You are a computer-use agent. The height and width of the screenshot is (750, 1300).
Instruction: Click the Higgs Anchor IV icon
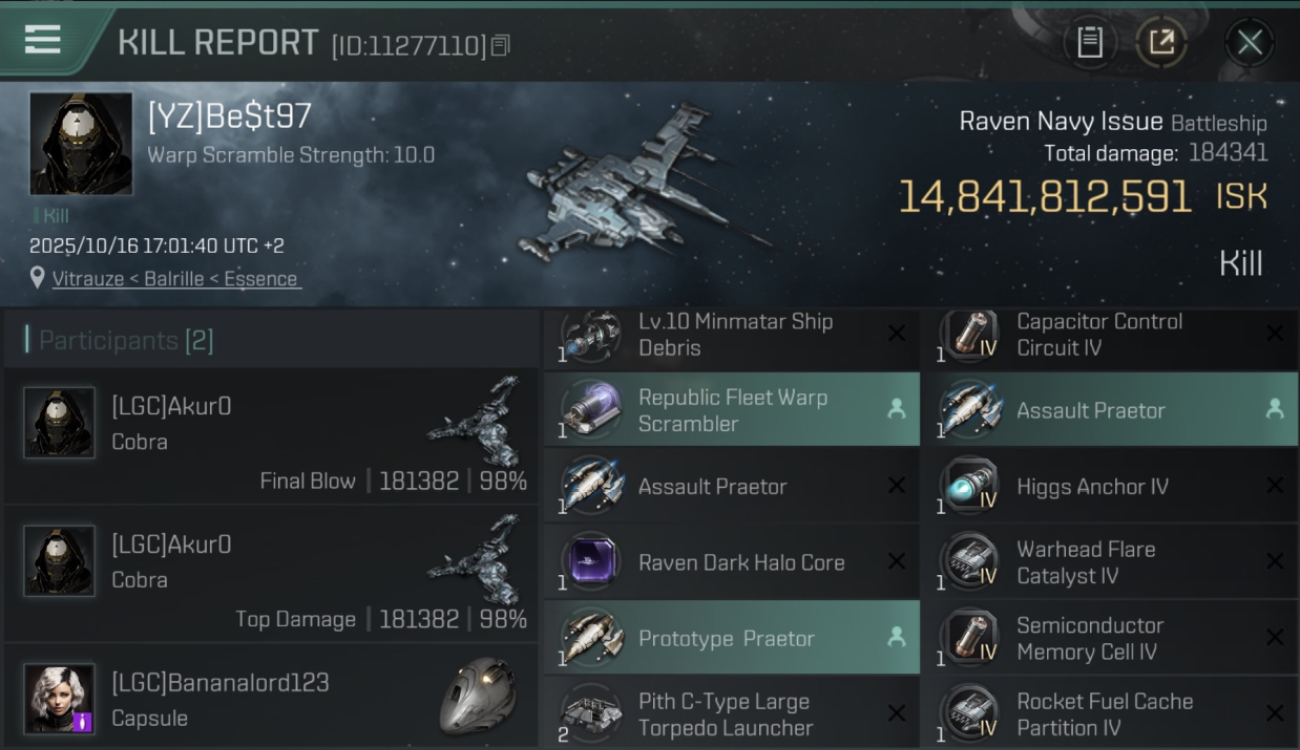point(968,487)
